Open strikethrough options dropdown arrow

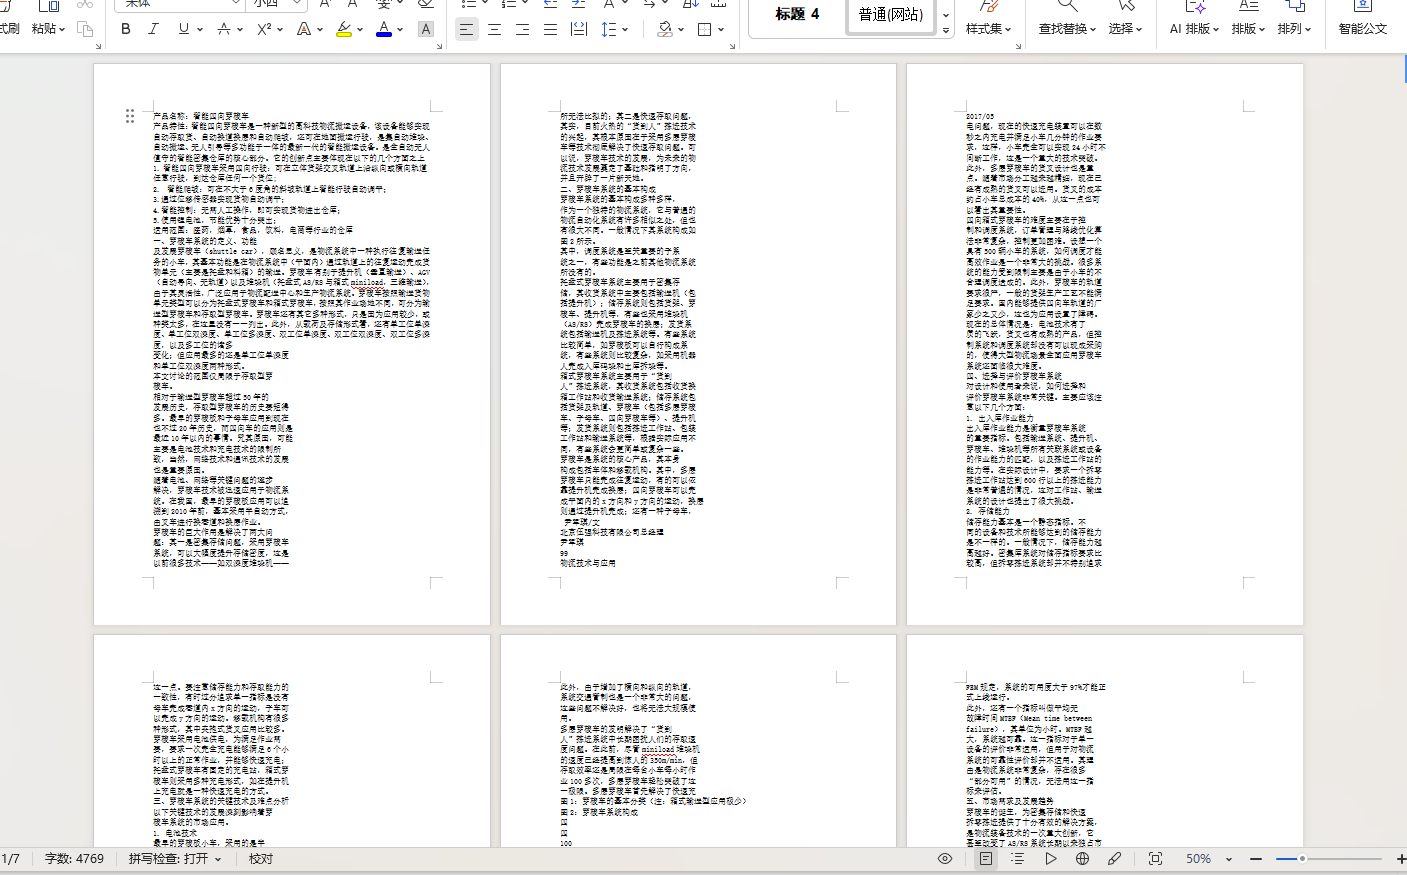240,29
